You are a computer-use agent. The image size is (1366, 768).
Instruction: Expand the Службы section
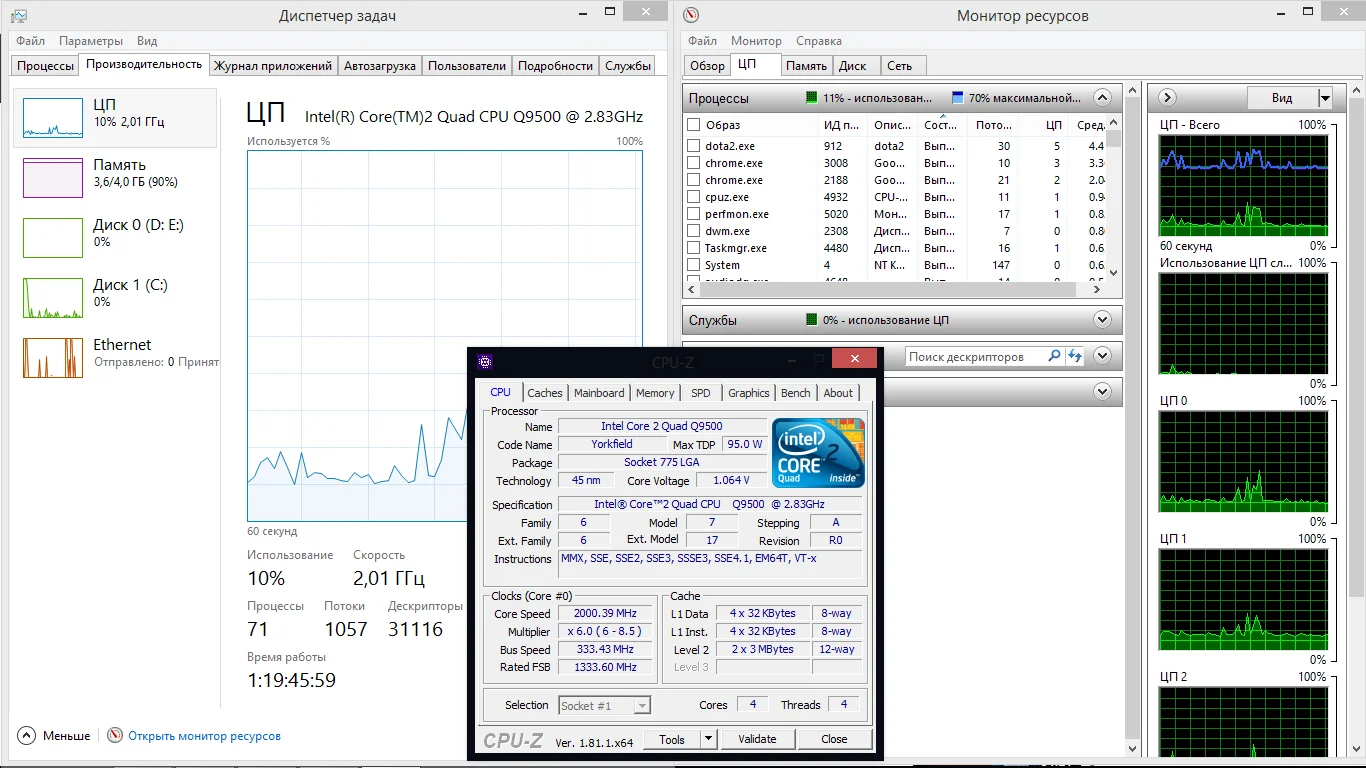pyautogui.click(x=1102, y=320)
